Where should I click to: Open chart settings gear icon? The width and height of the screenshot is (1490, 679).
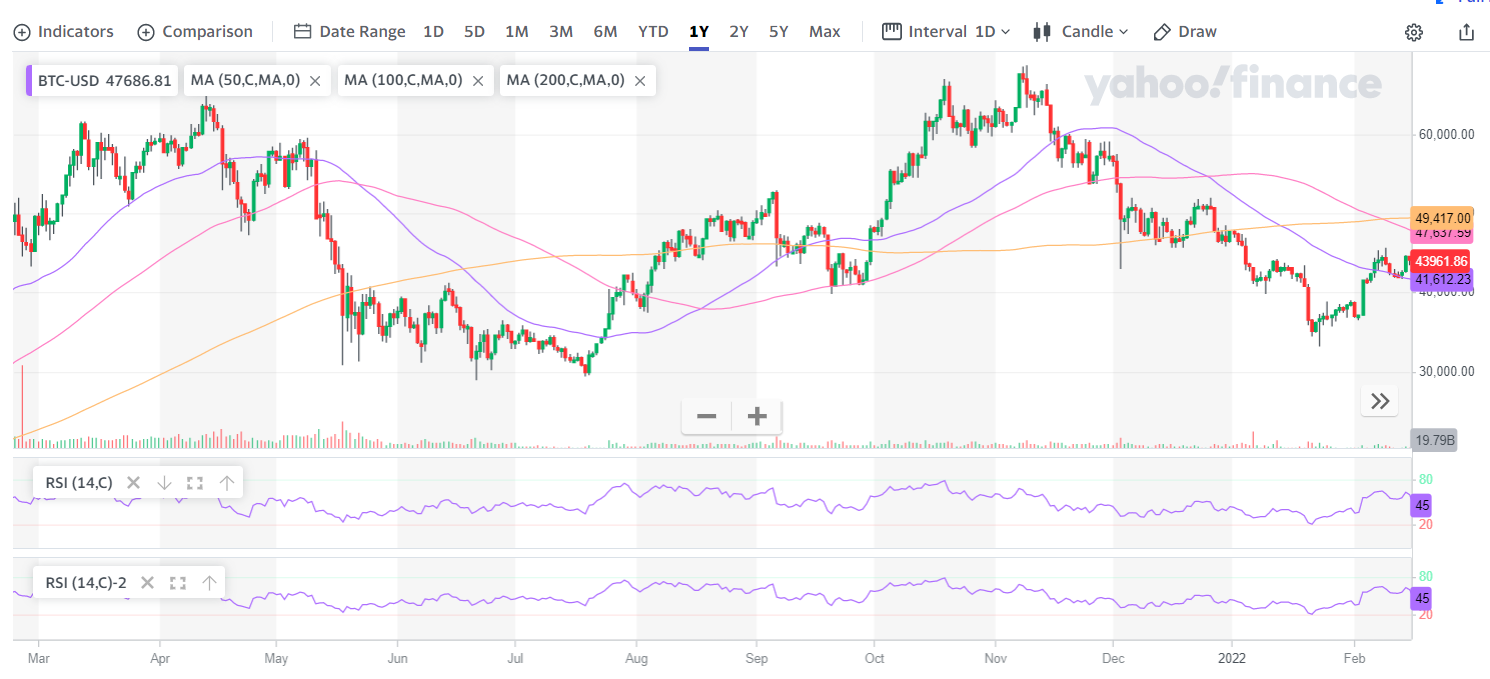coord(1413,32)
